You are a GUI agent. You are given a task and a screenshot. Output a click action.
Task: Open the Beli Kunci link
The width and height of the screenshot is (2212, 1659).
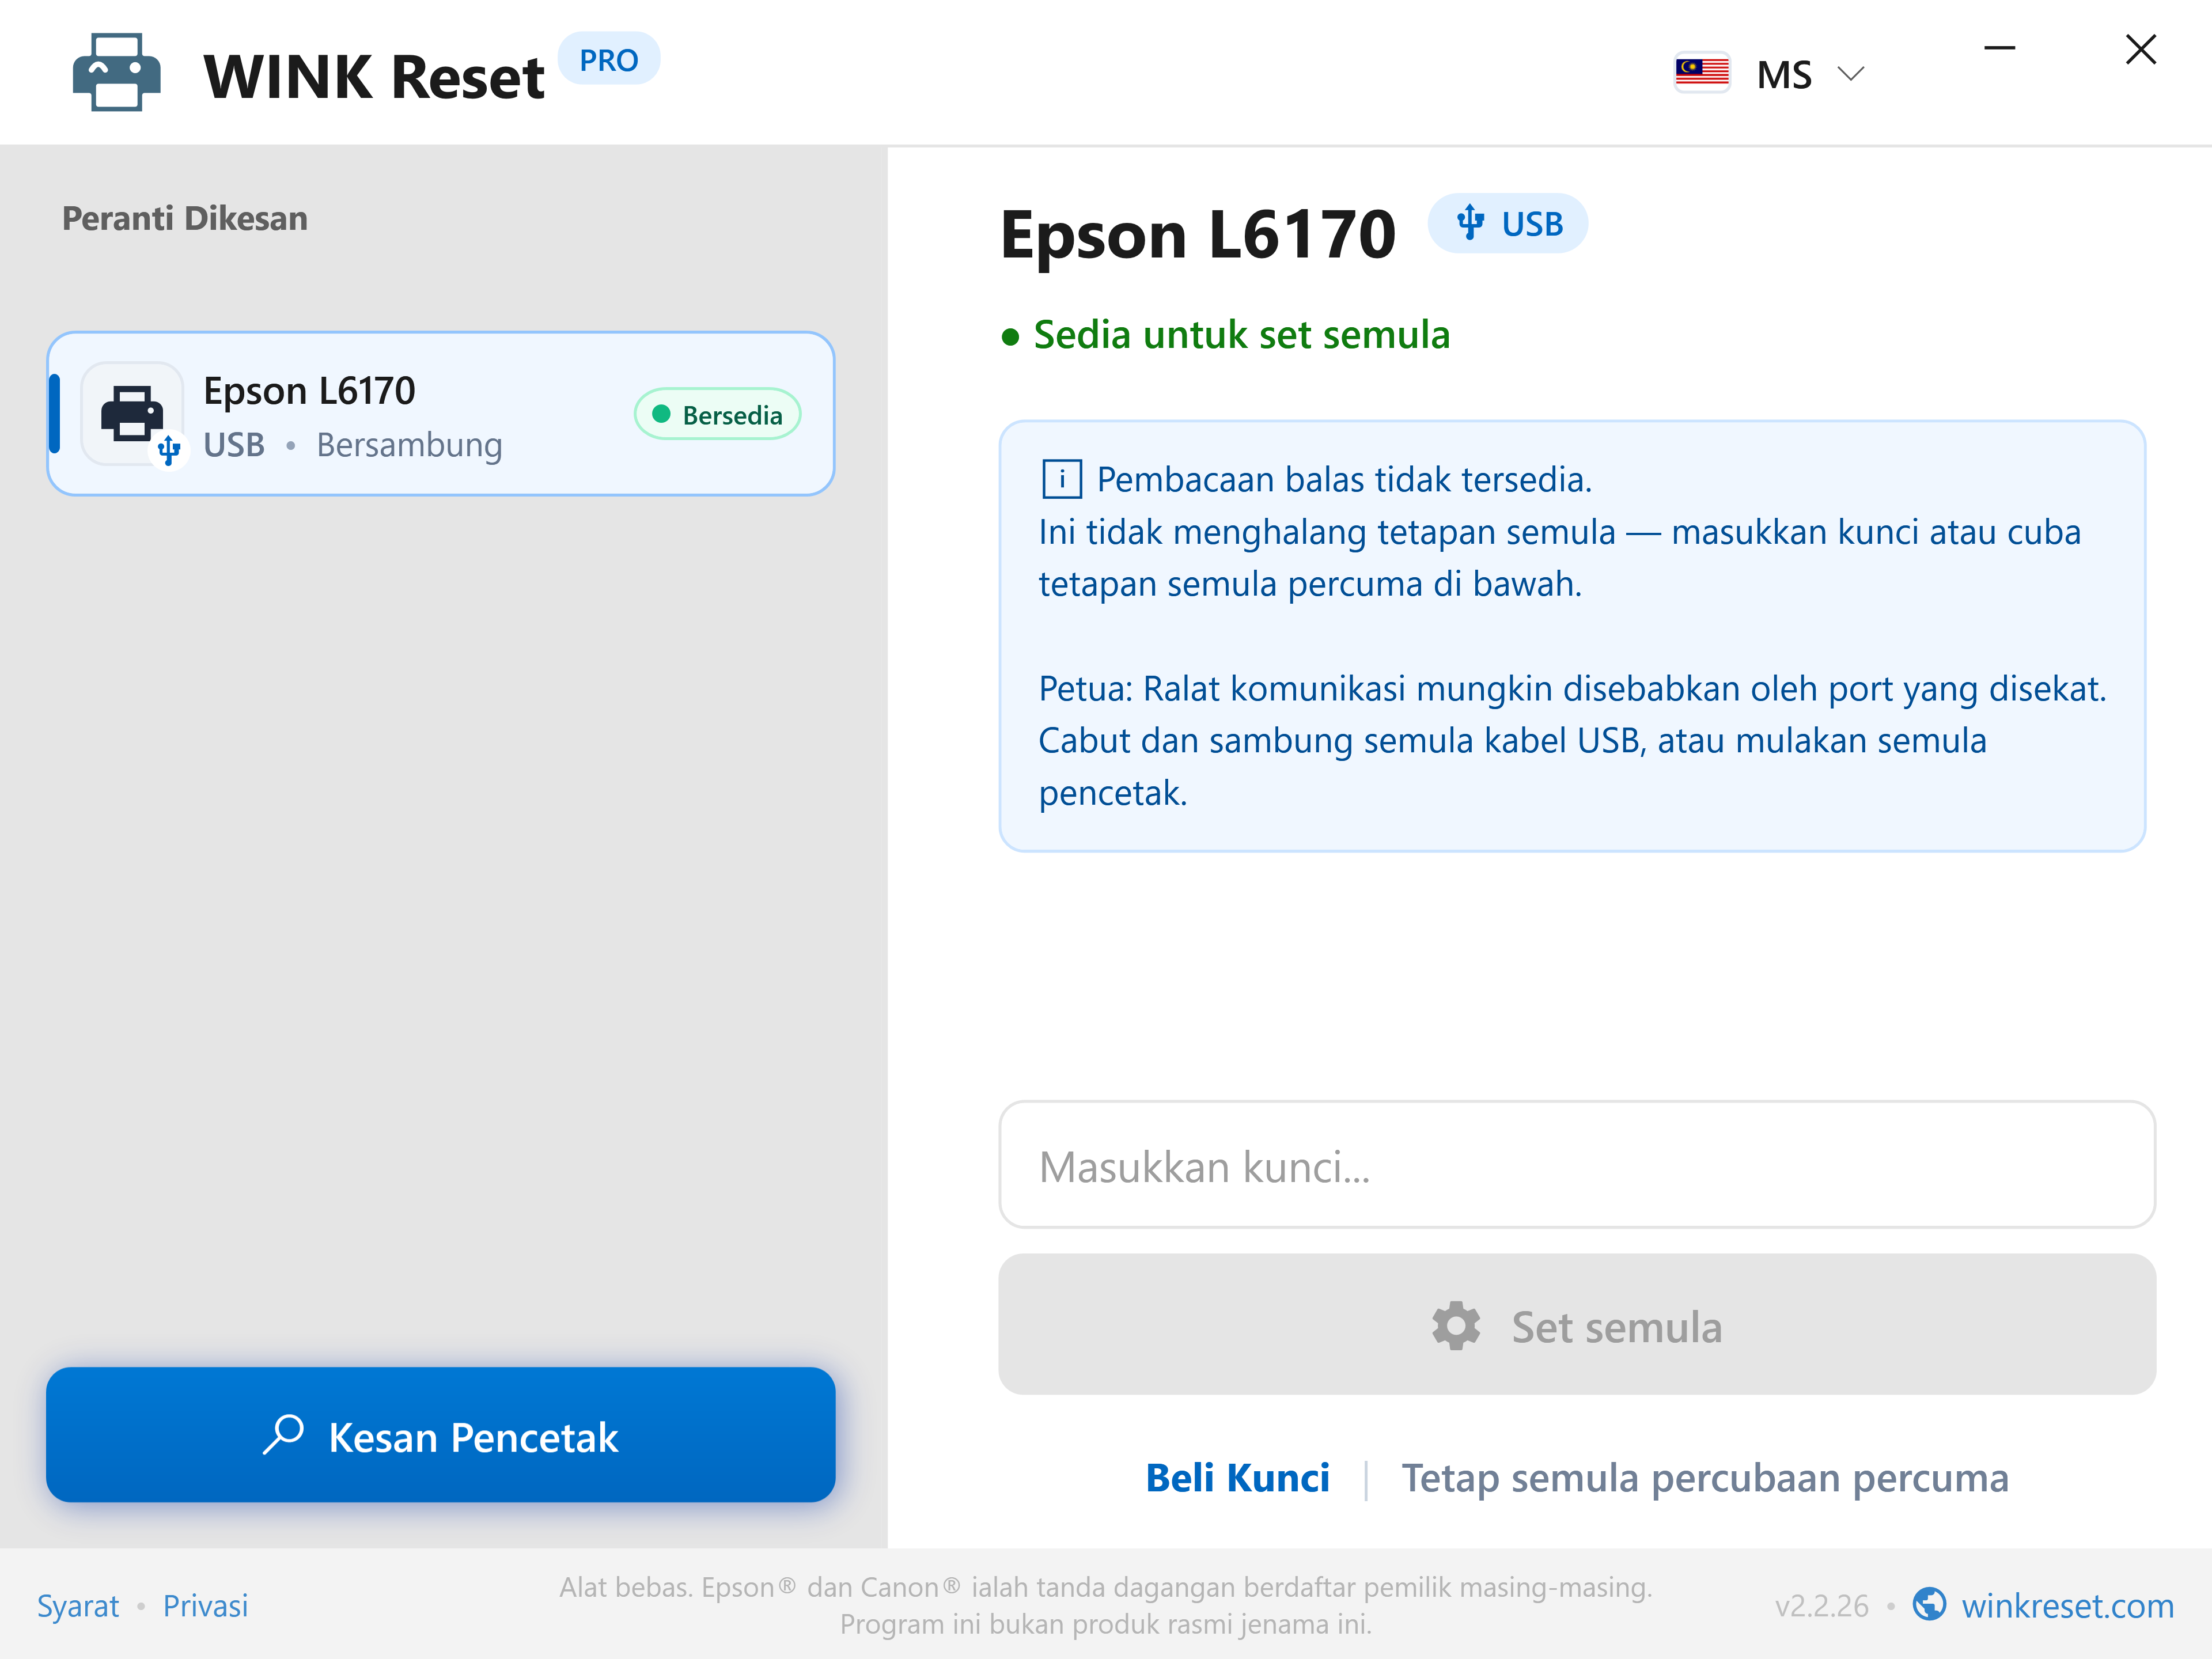pos(1238,1478)
